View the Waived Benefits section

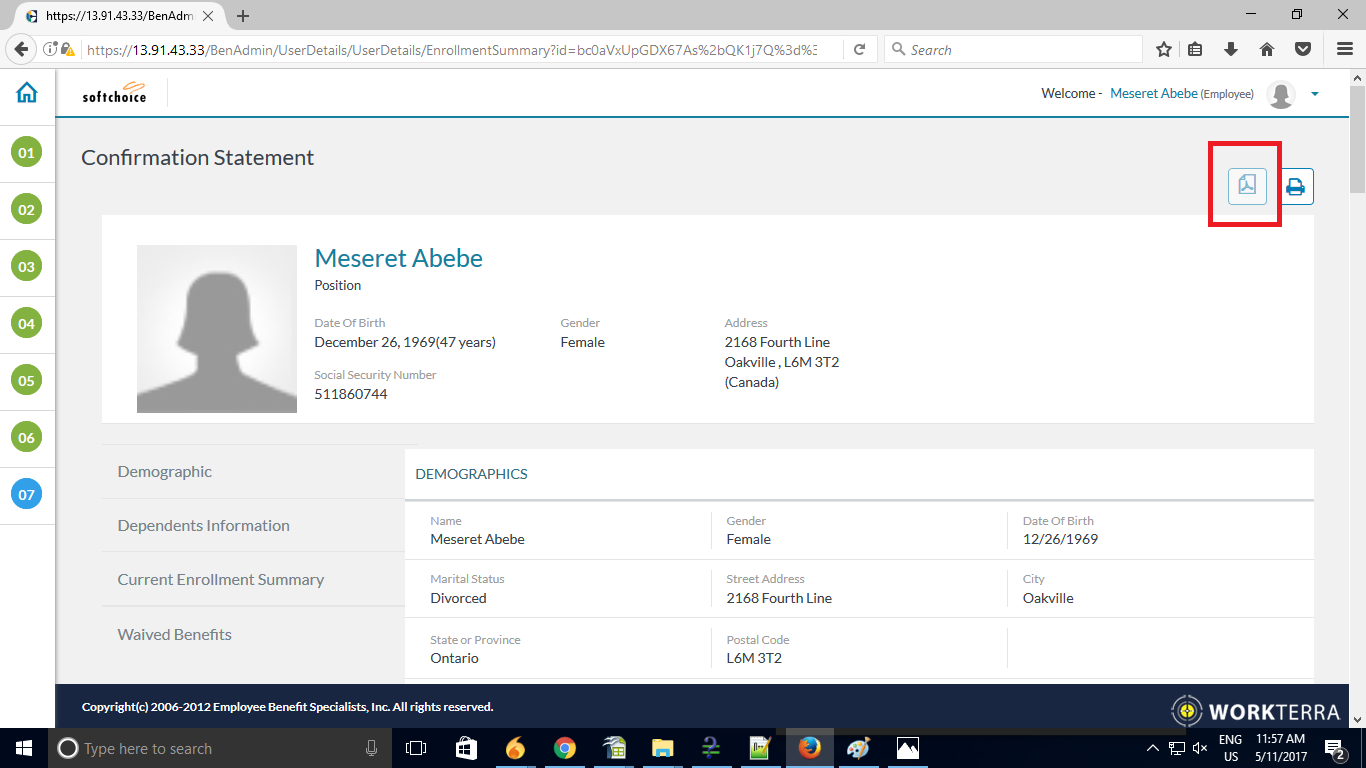click(174, 635)
